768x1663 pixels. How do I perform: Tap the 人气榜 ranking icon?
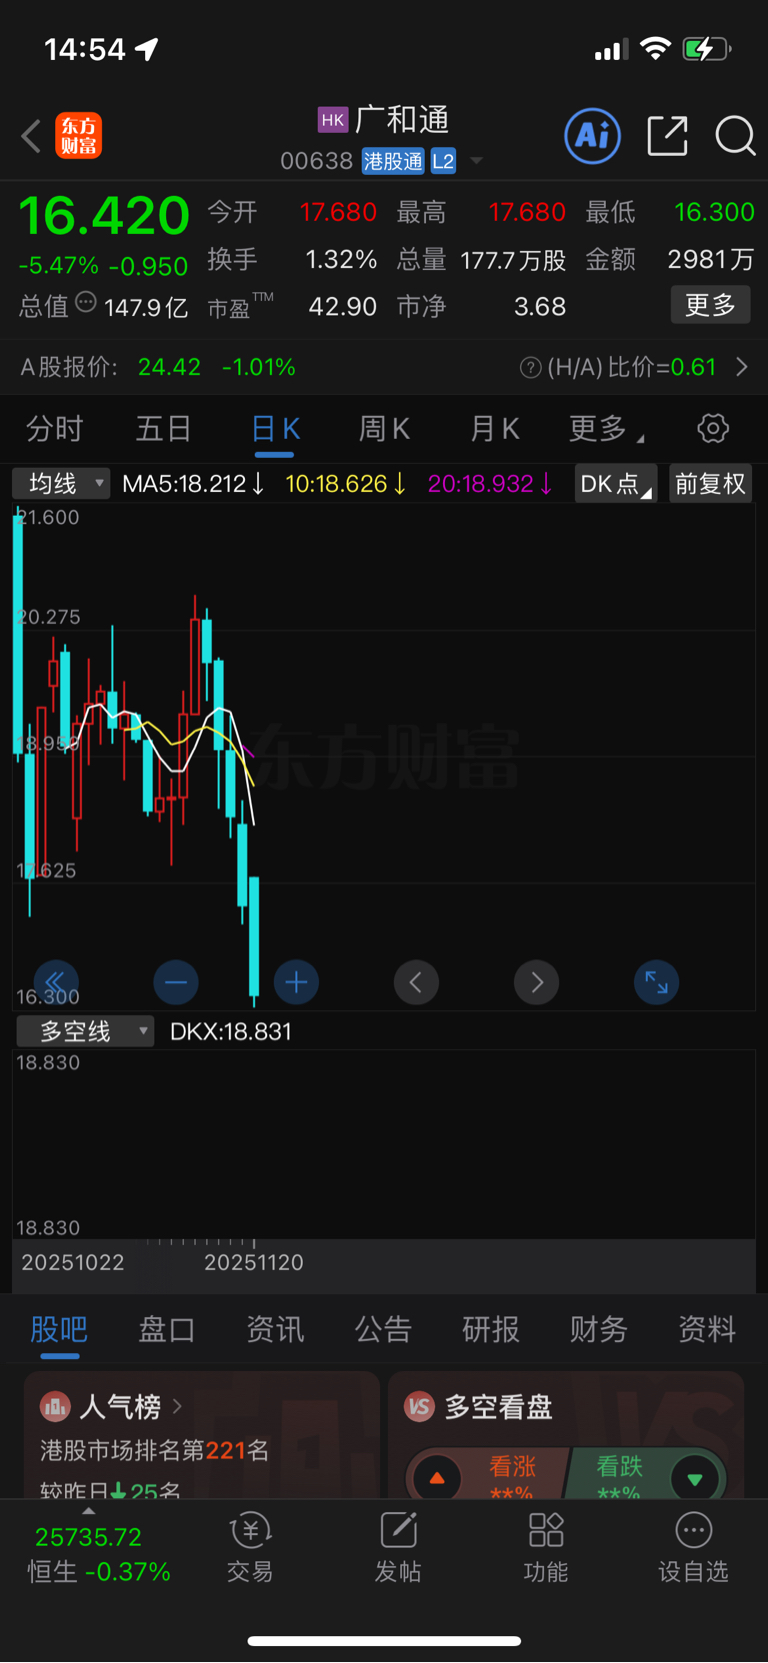[55, 1407]
